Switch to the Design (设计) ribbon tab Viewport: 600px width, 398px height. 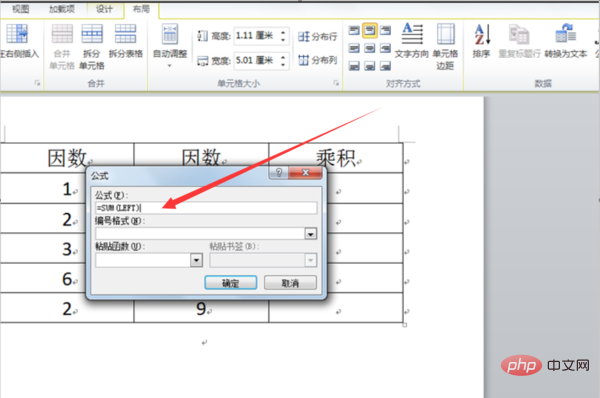click(x=104, y=9)
